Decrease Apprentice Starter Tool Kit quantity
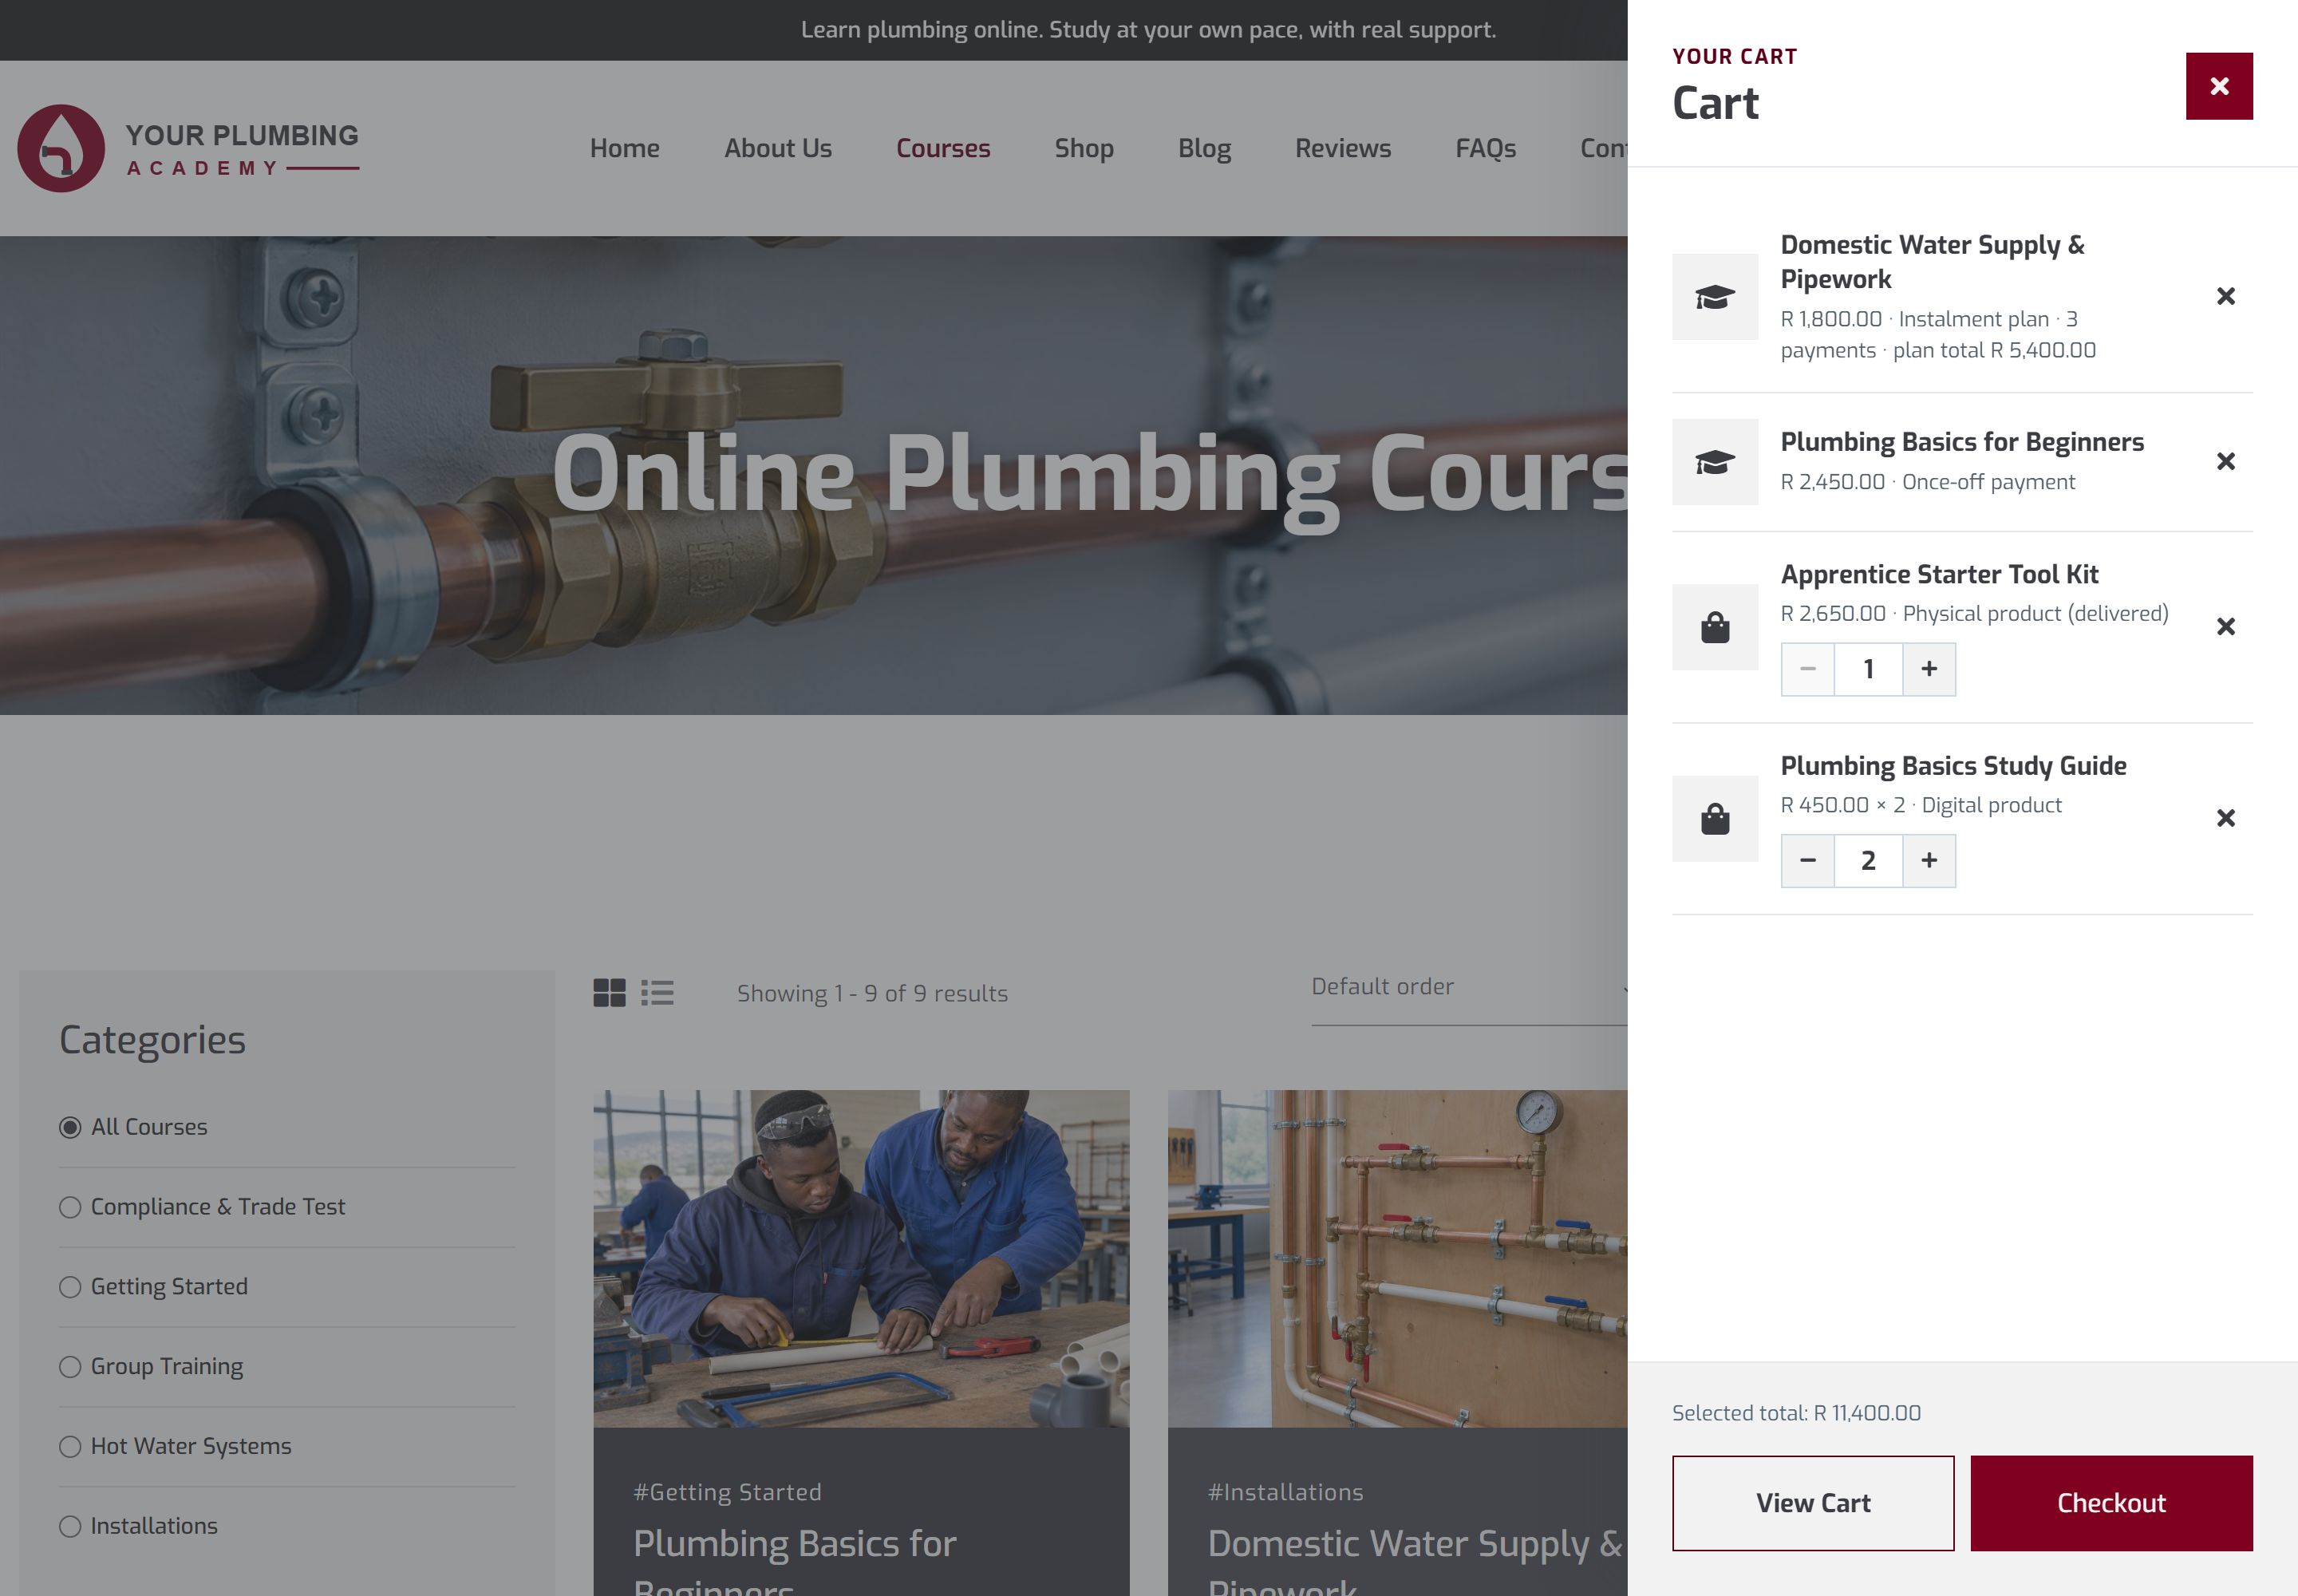This screenshot has height=1596, width=2298. tap(1808, 669)
